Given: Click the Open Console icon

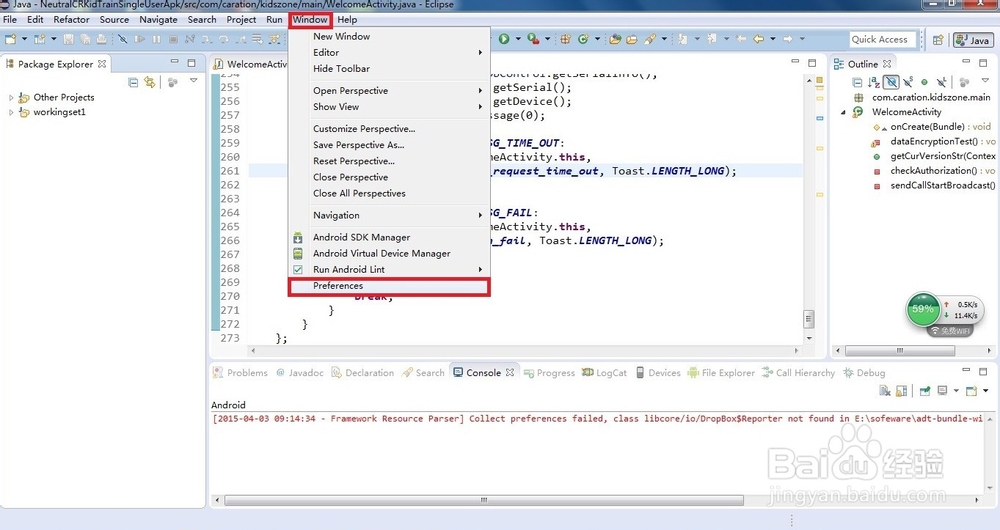Looking at the screenshot, I should 971,391.
